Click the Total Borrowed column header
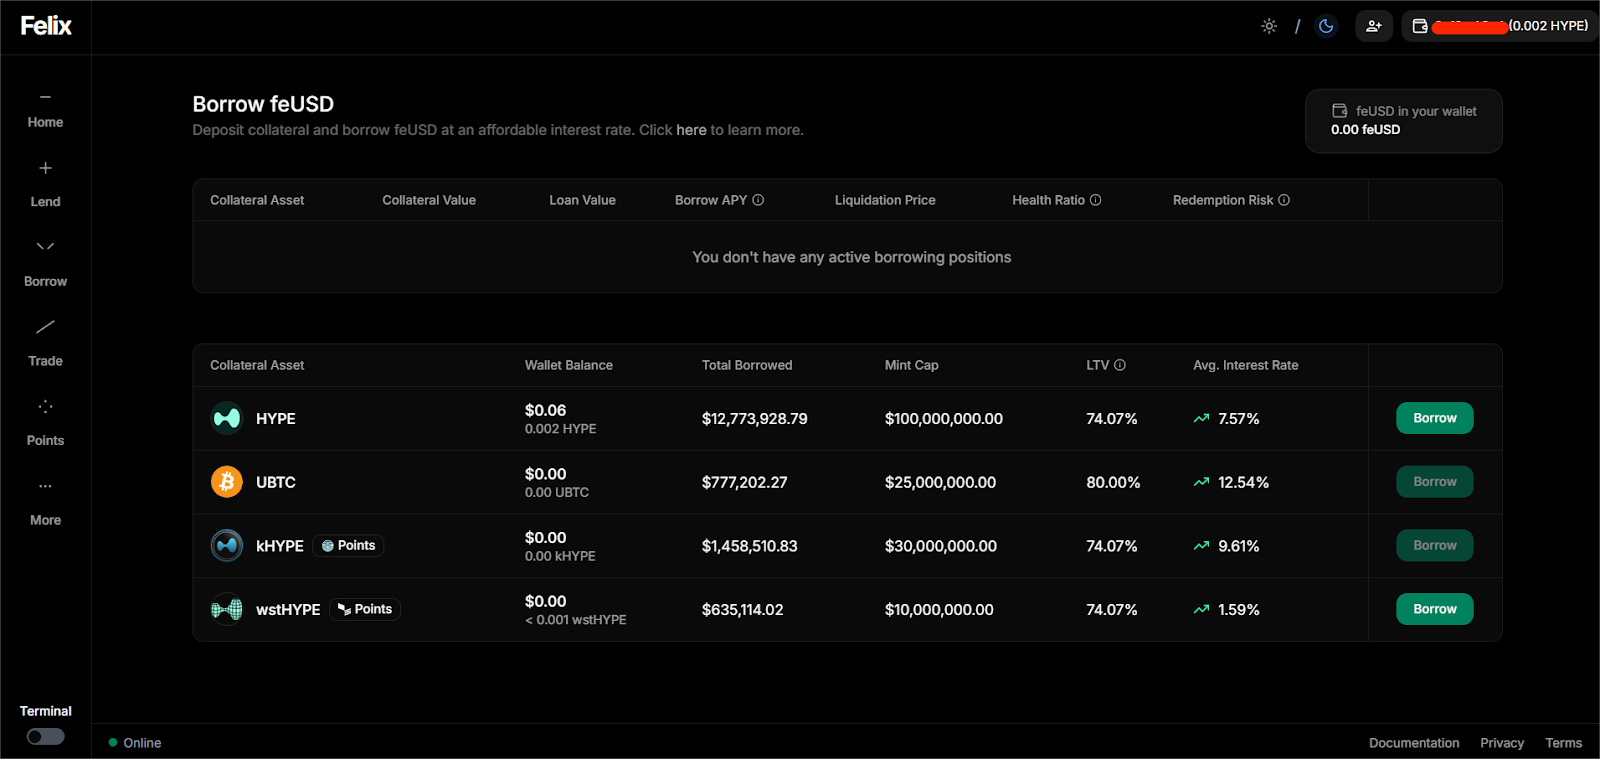This screenshot has width=1600, height=759. point(747,365)
